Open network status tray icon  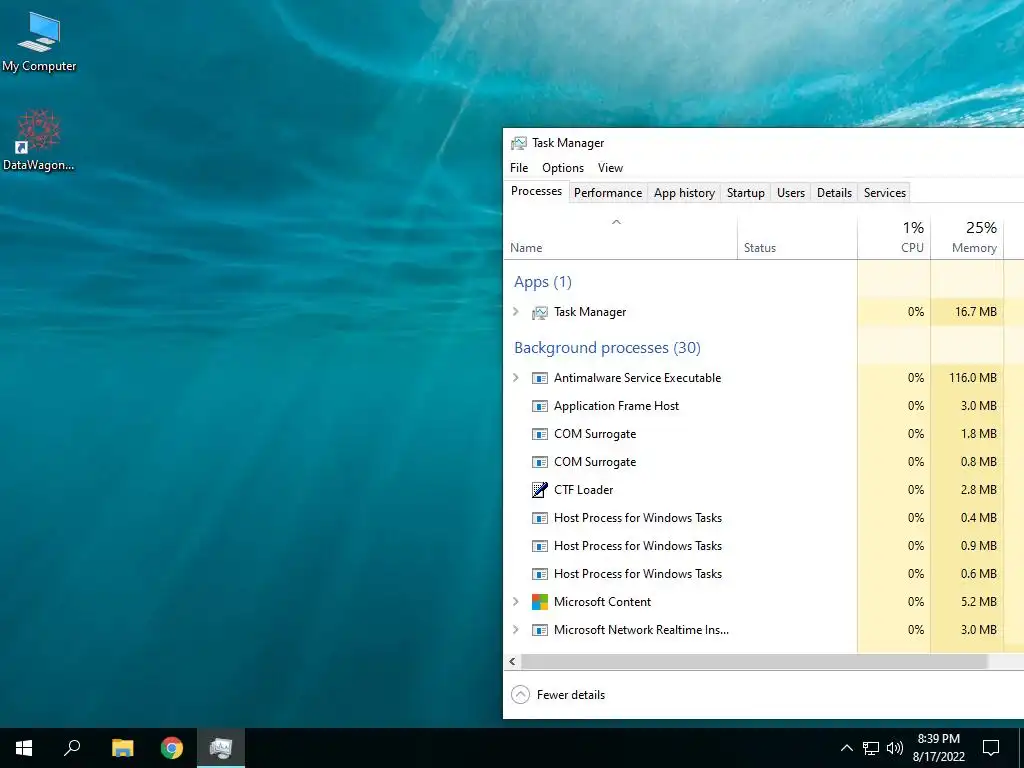(871, 748)
